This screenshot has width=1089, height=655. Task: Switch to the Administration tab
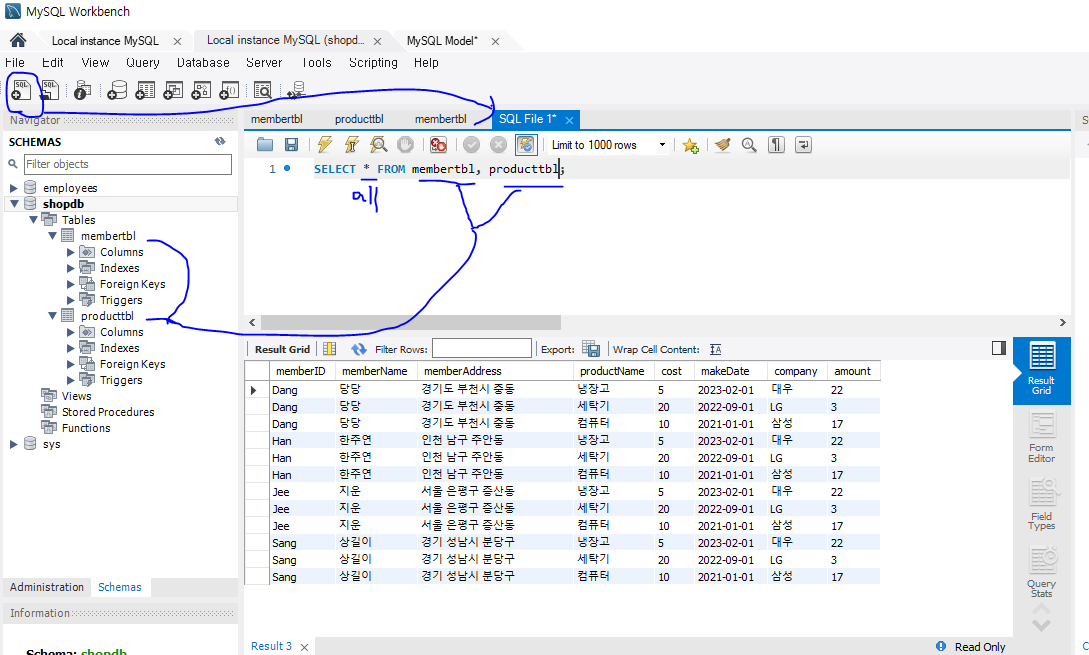[x=47, y=587]
